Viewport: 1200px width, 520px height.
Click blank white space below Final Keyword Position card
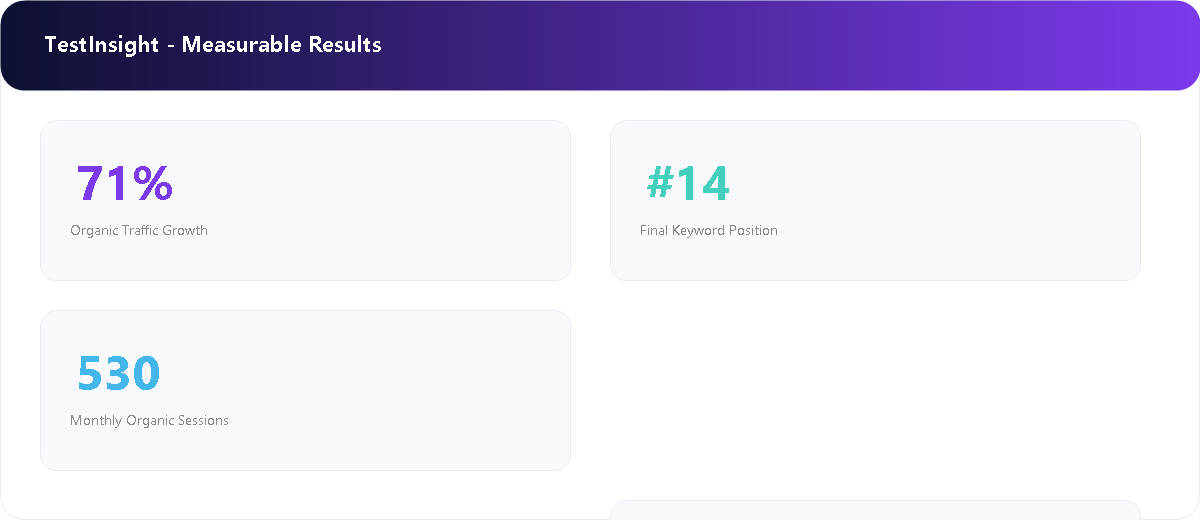(x=875, y=390)
